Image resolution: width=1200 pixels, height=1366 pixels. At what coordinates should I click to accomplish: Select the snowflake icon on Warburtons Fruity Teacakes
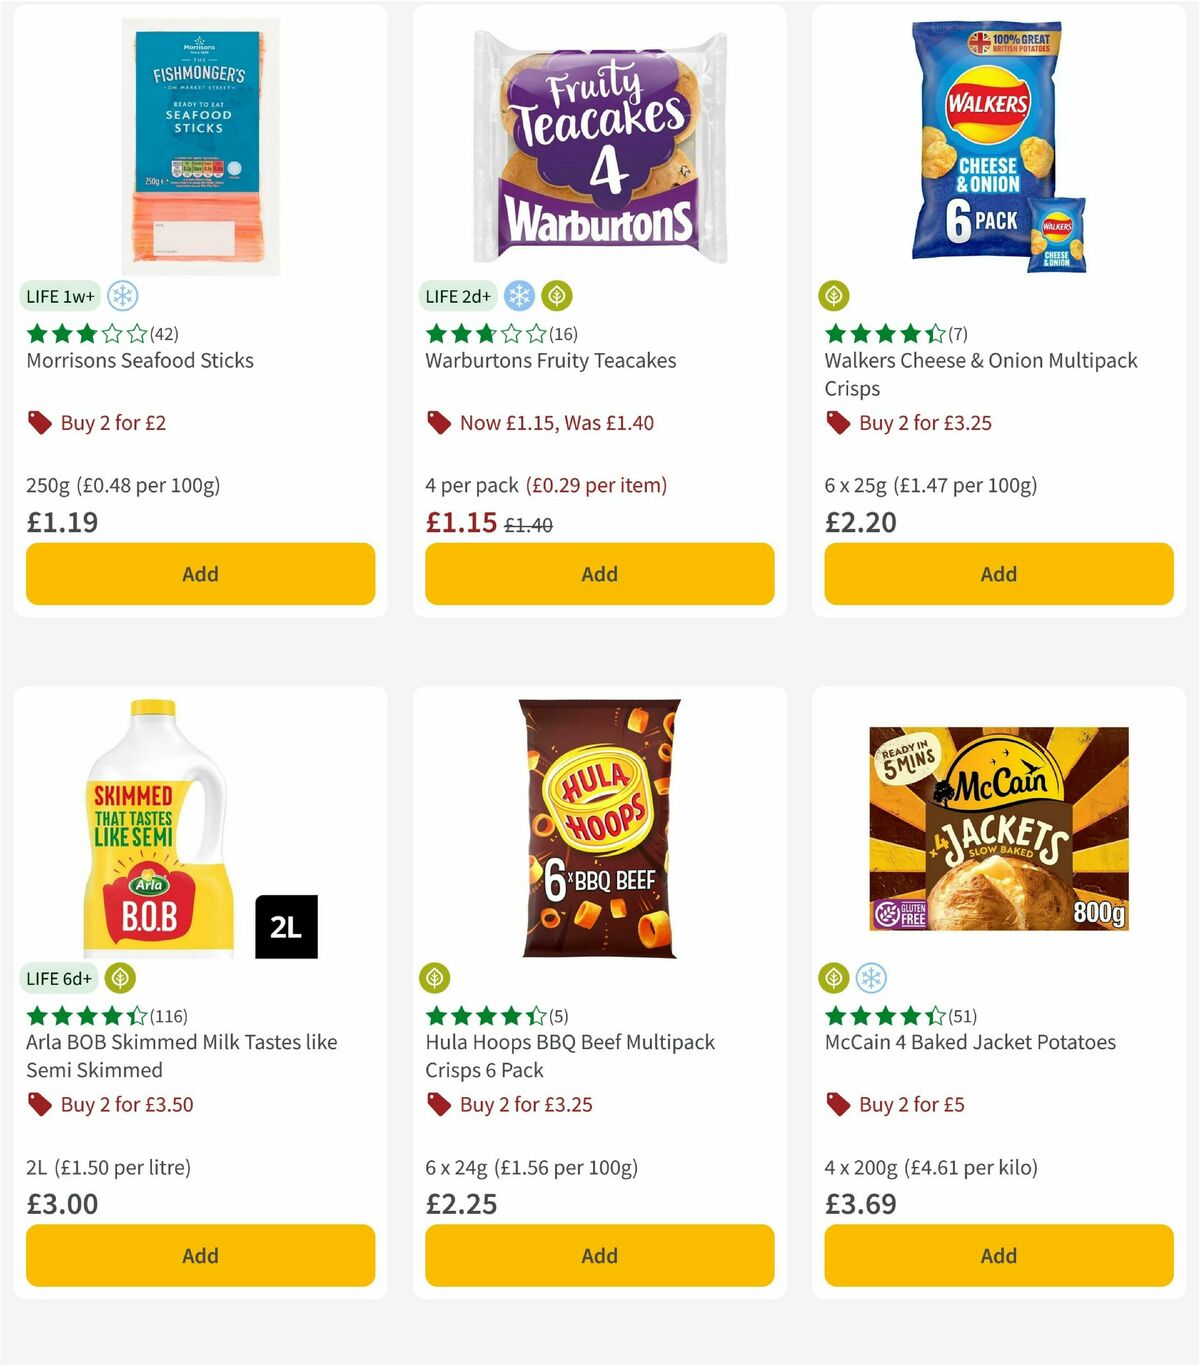point(518,296)
